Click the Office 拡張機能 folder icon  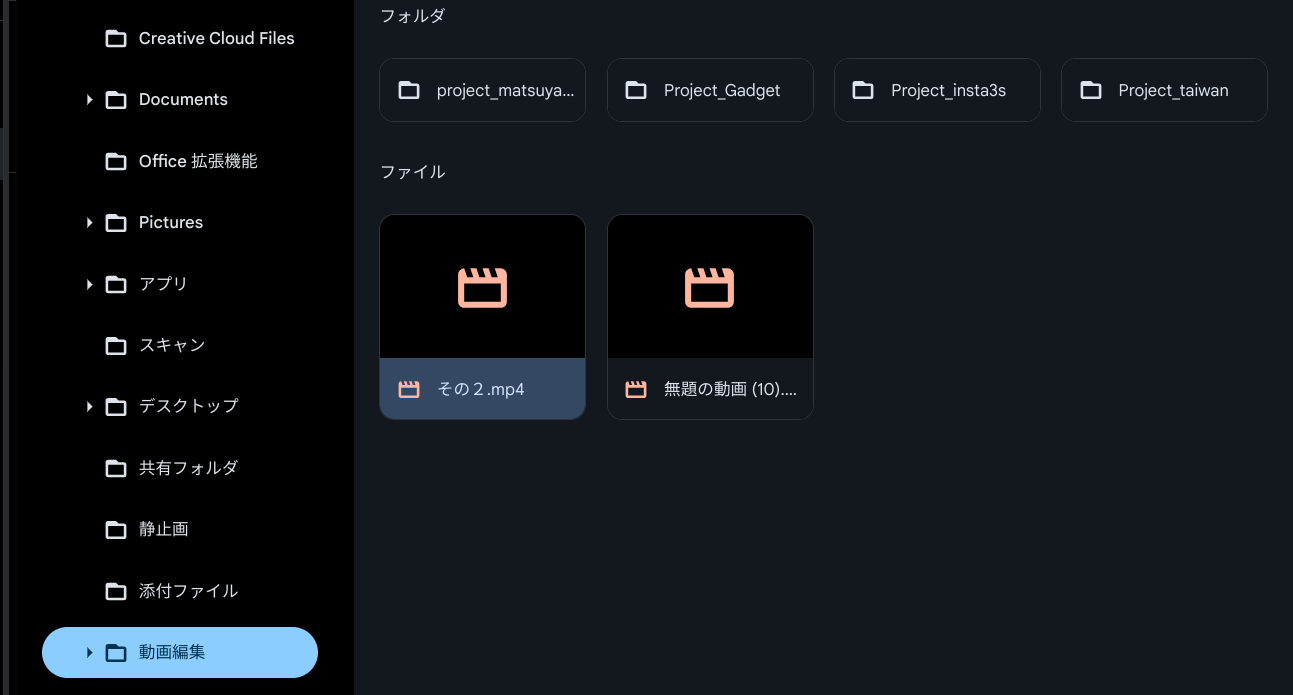pyautogui.click(x=116, y=161)
